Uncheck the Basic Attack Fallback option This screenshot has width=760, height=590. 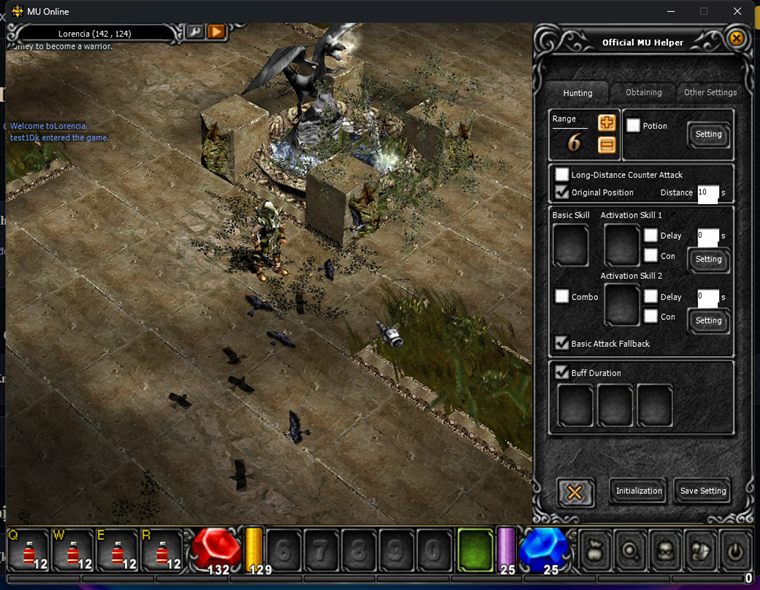click(562, 343)
